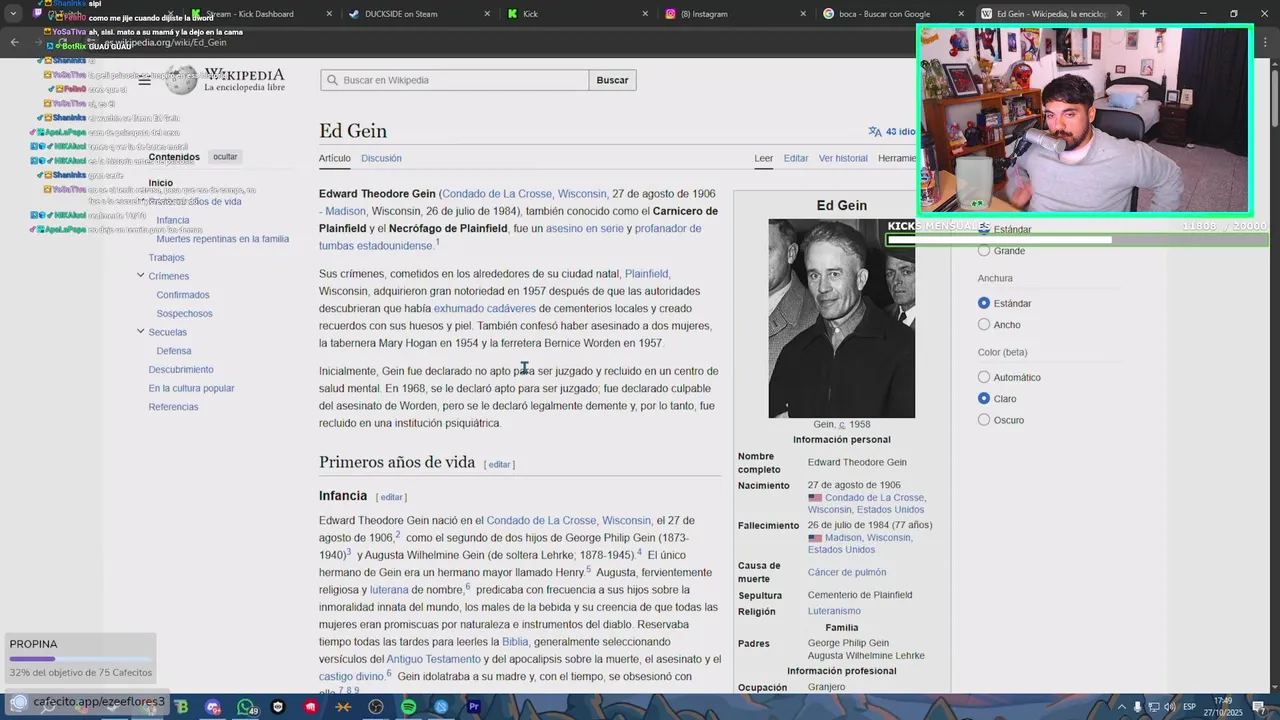Open Cáncer de pulmón infobox link
This screenshot has height=720, width=1280.
point(847,572)
